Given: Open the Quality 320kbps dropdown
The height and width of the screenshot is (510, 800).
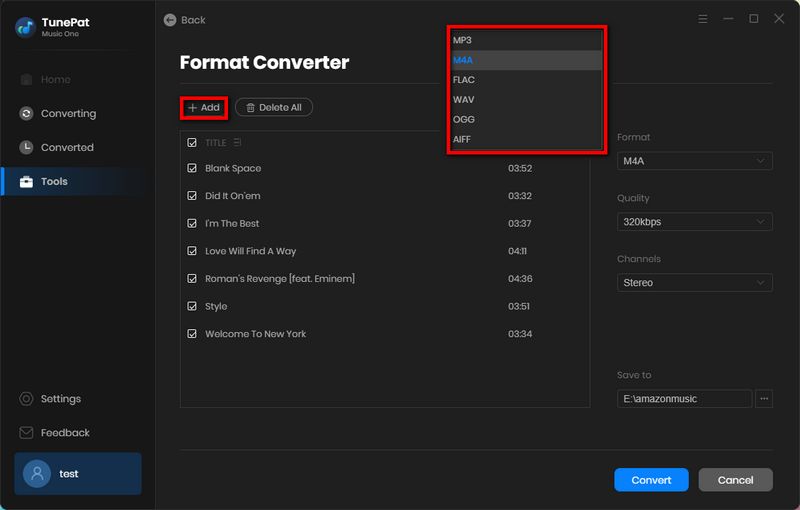Looking at the screenshot, I should coord(694,222).
